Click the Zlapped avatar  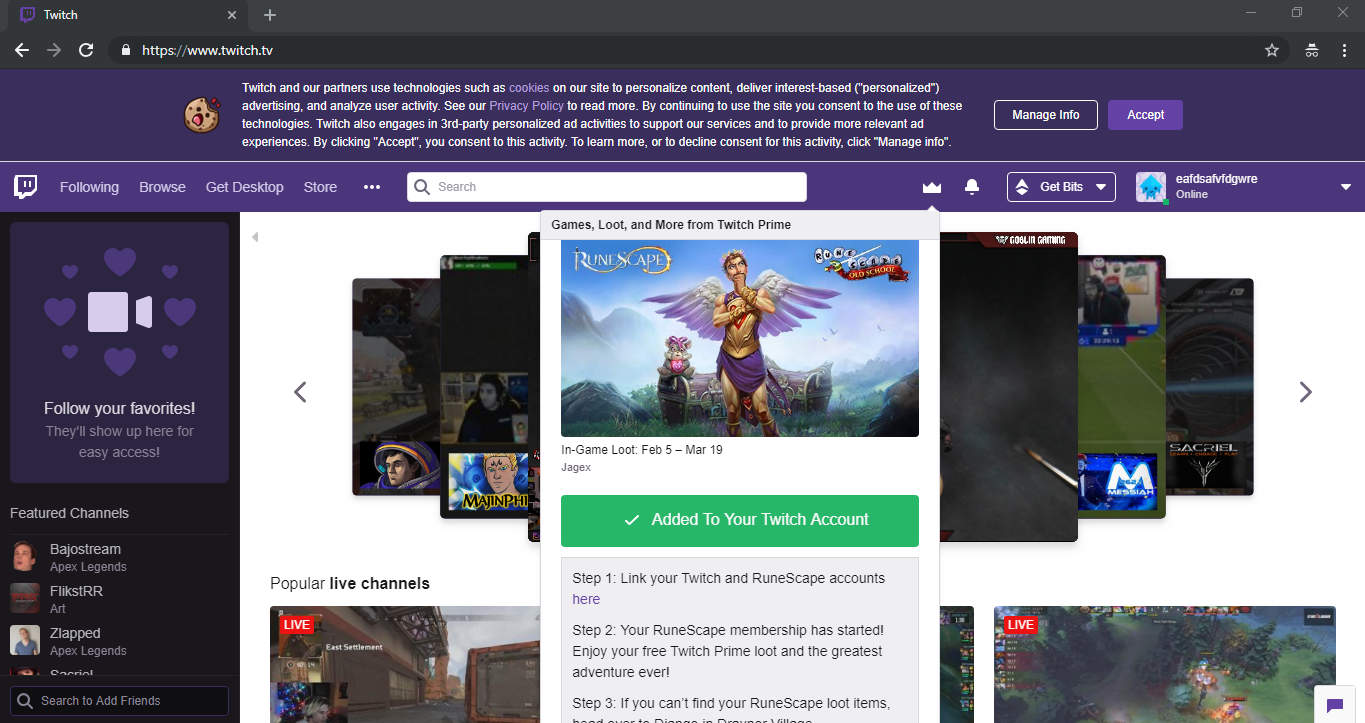[x=25, y=640]
